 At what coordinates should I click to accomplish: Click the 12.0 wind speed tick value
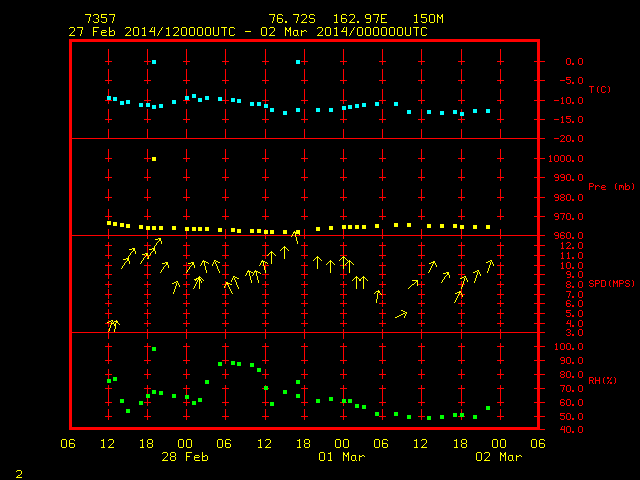click(x=572, y=246)
